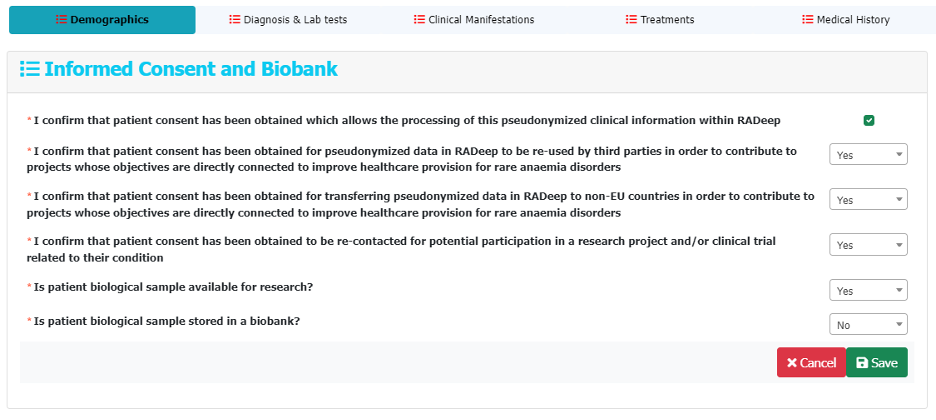Screen dimensions: 936x420
Task: Open the non-EU countries transfer dropdown
Action: coord(869,200)
